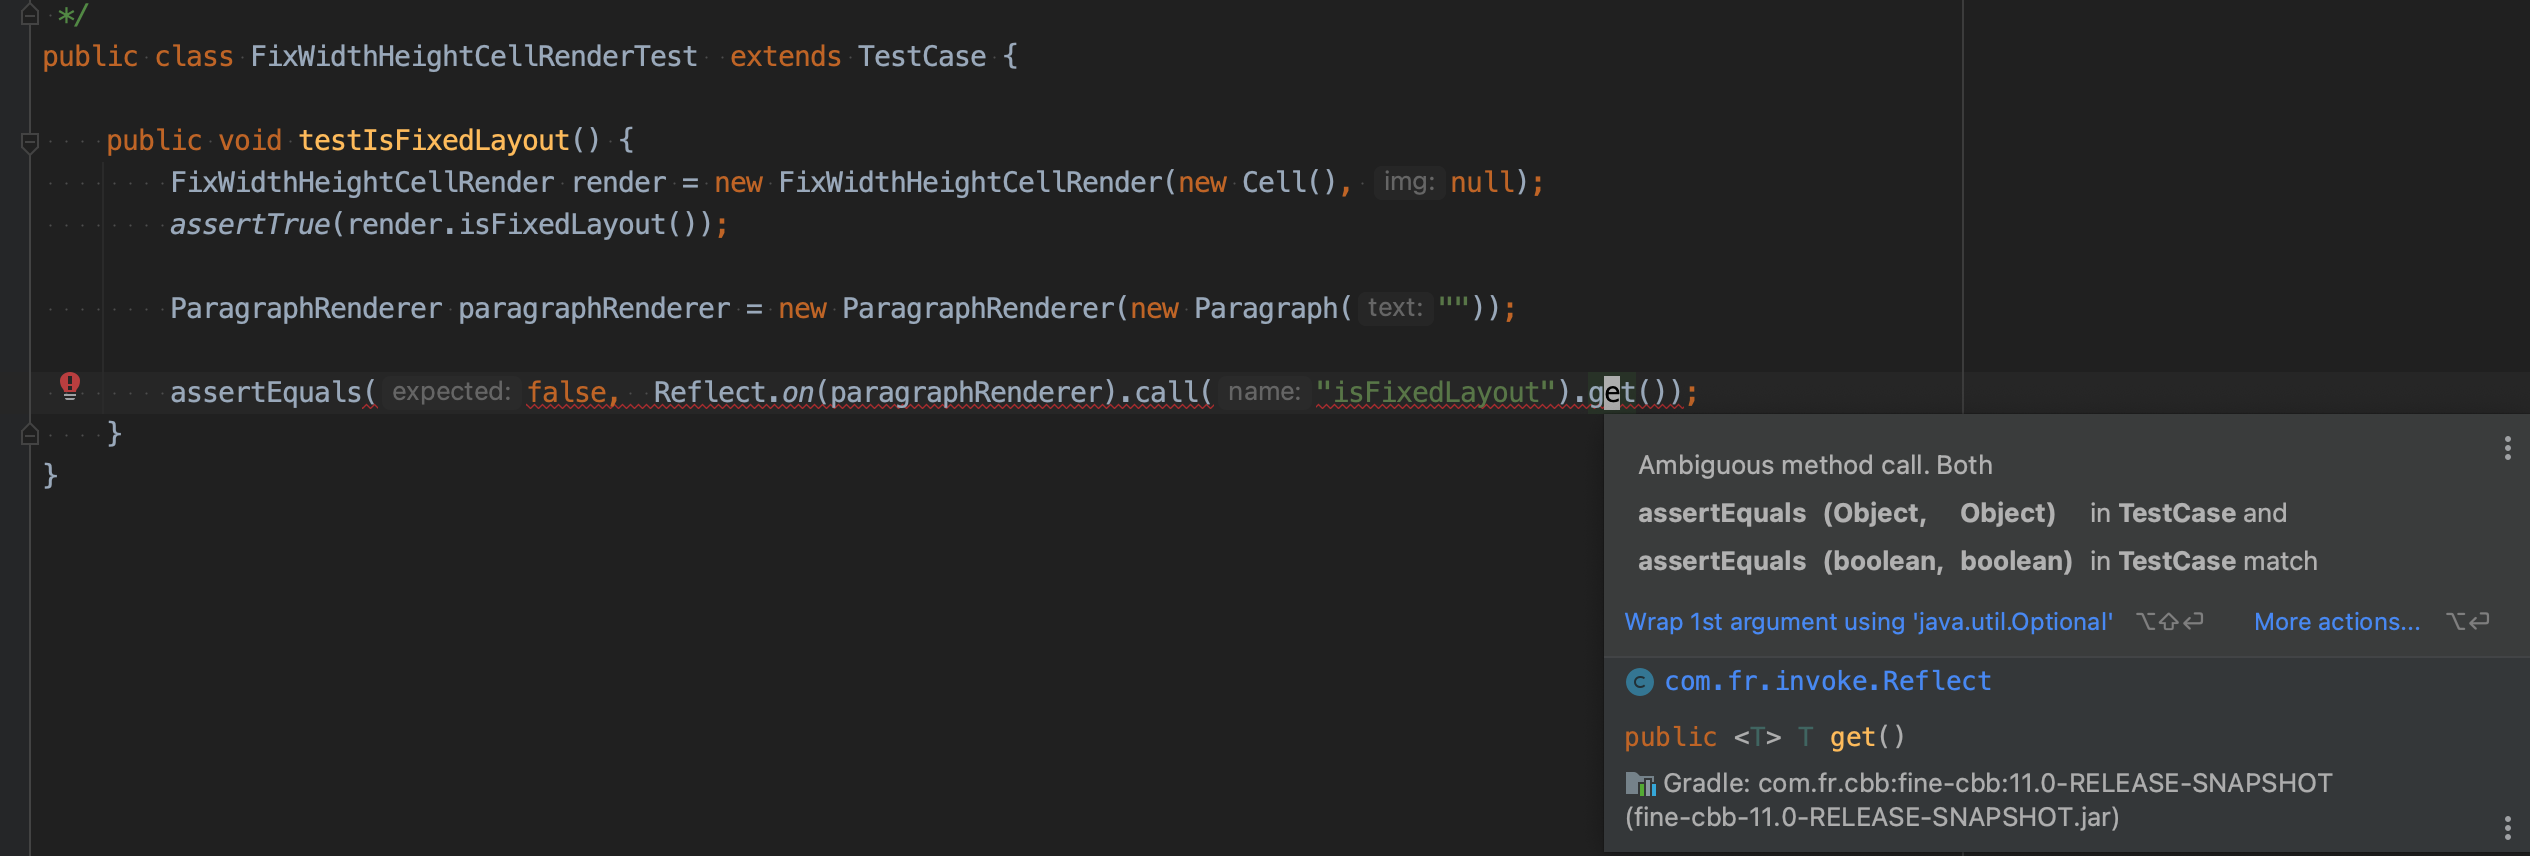Click the 'img:' parameter inlay hint
The image size is (2530, 856).
[x=1408, y=182]
